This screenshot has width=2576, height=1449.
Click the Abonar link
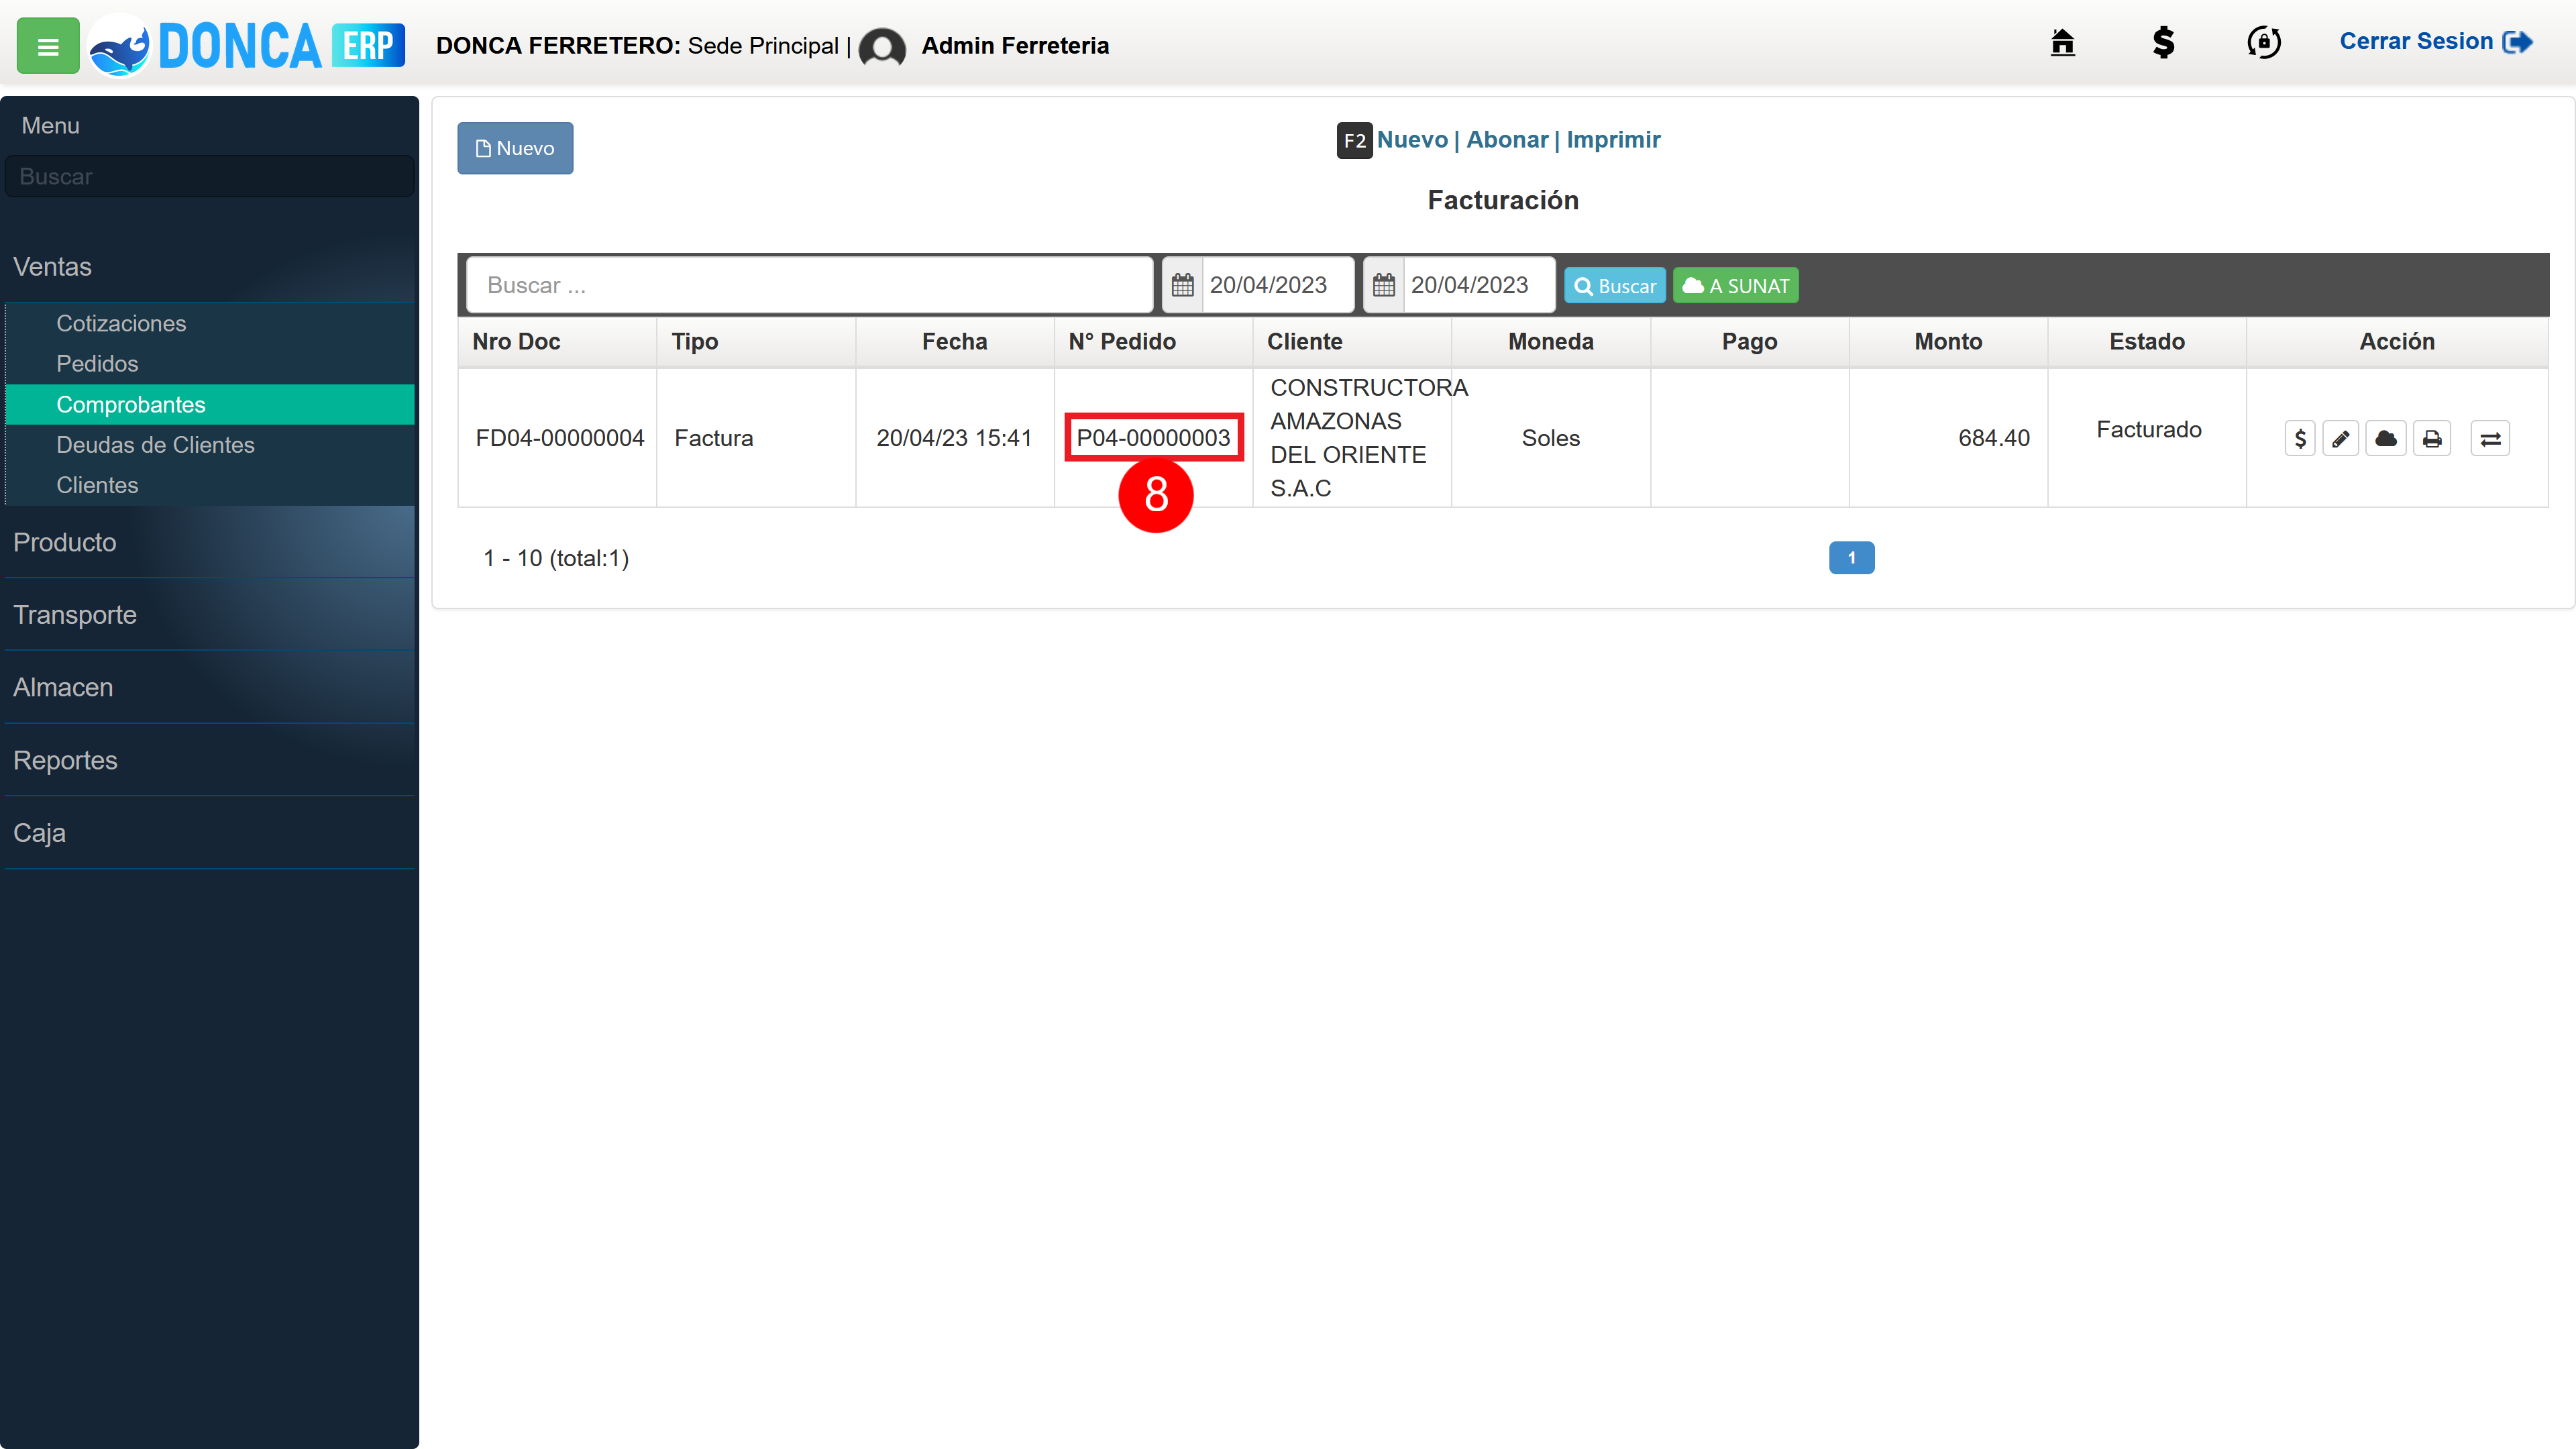tap(1506, 140)
